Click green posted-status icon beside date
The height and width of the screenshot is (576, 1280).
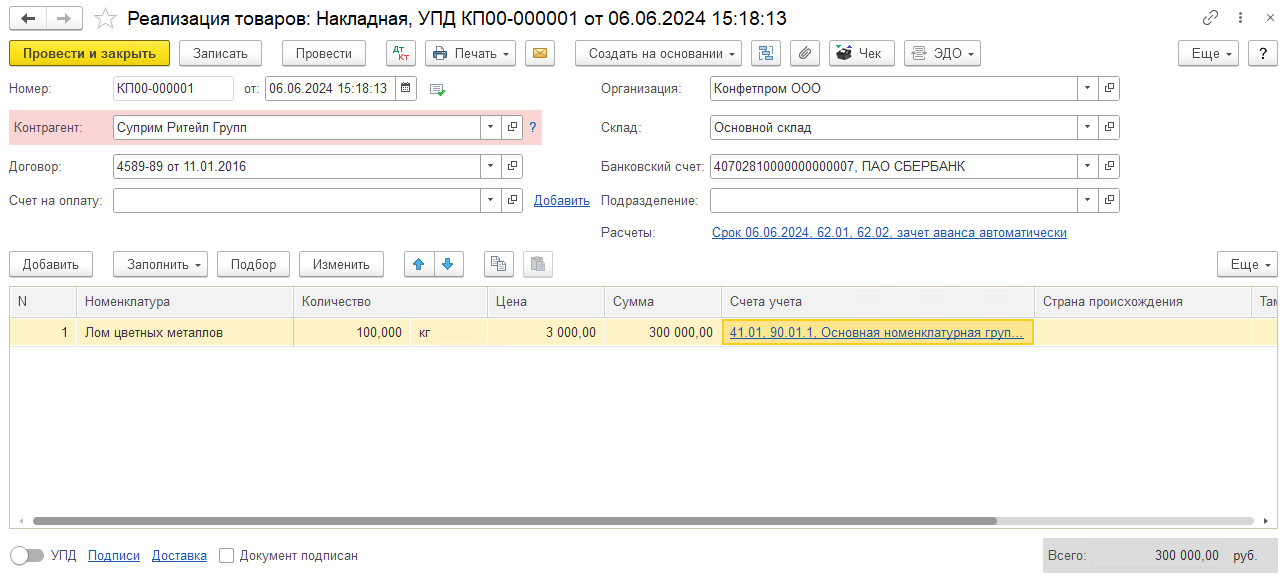tap(437, 89)
